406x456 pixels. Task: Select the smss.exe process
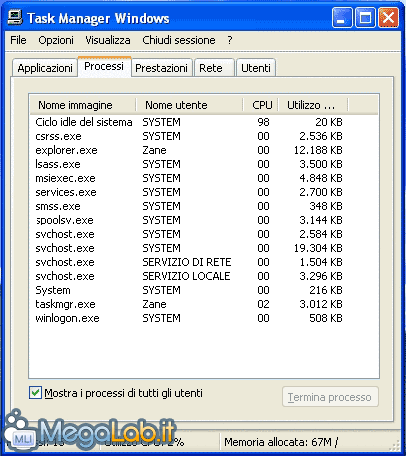(204, 206)
